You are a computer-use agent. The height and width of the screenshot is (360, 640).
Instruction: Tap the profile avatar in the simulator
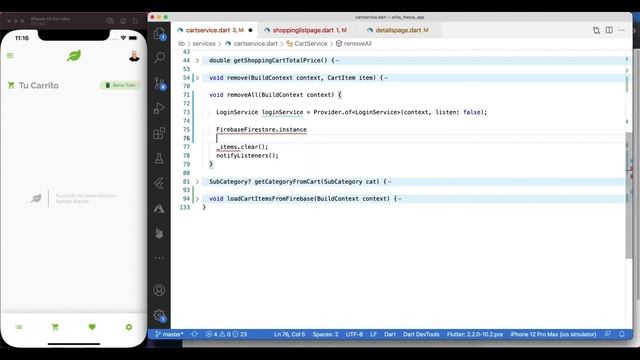[x=134, y=56]
